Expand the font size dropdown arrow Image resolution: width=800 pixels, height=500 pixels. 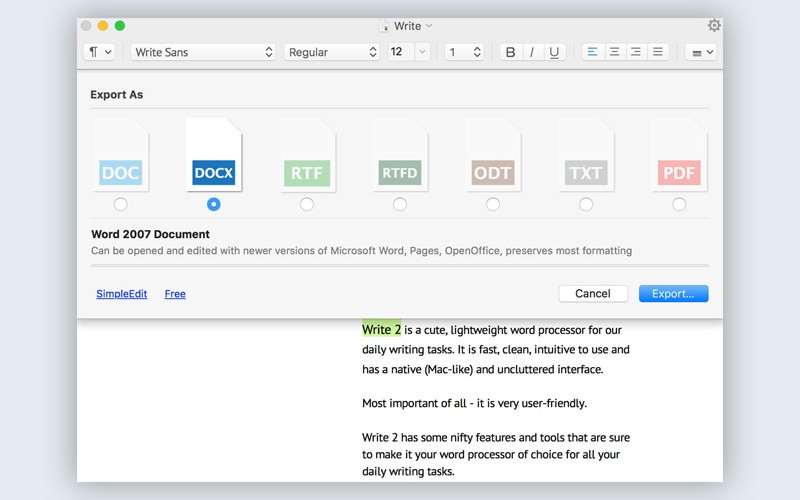pos(422,52)
